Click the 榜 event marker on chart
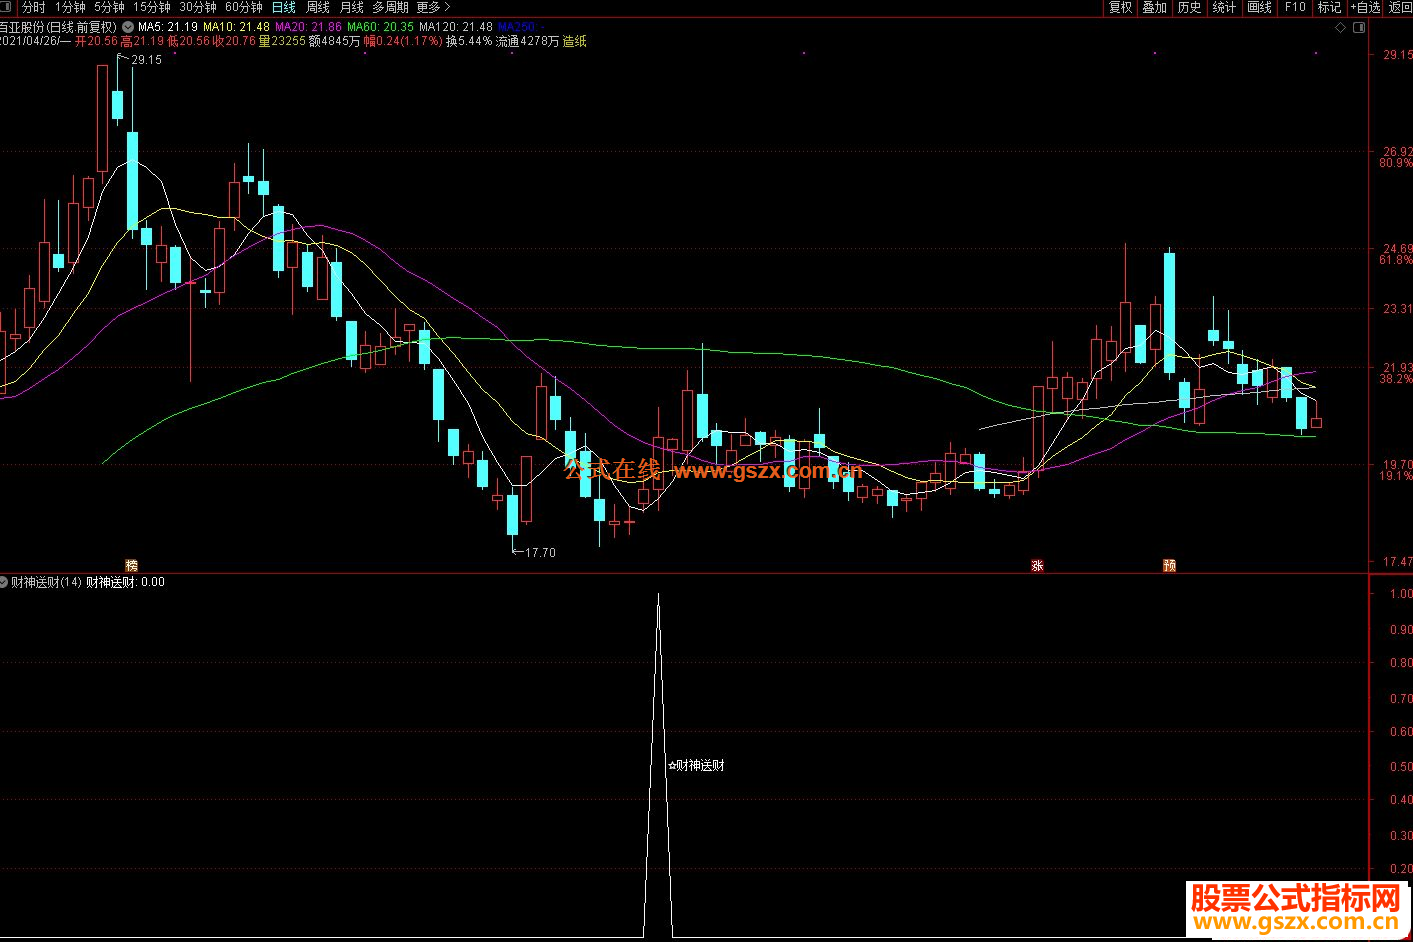Image resolution: width=1413 pixels, height=942 pixels. (131, 565)
